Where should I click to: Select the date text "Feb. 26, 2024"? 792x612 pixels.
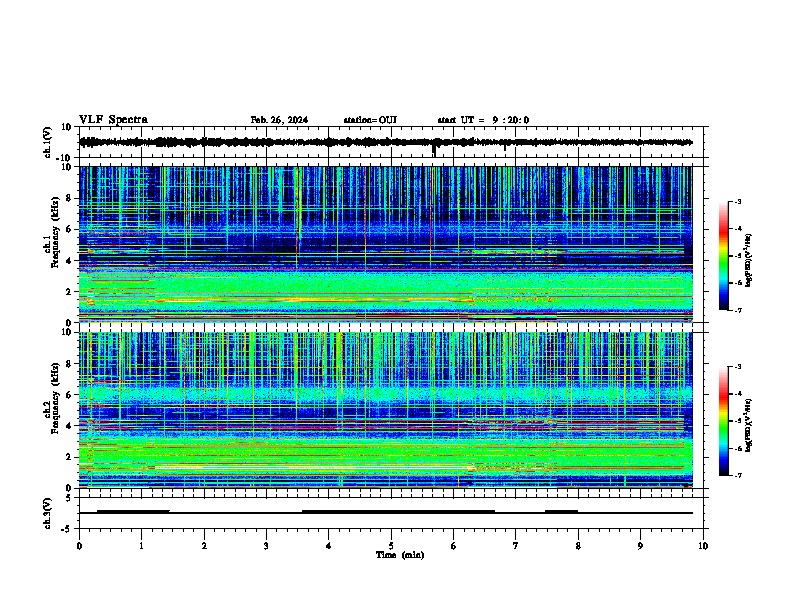[279, 120]
